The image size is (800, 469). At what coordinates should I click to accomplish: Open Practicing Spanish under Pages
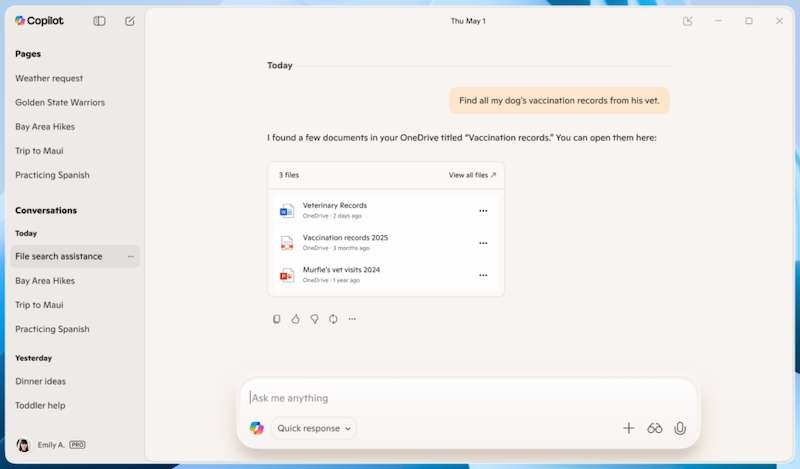[52, 175]
